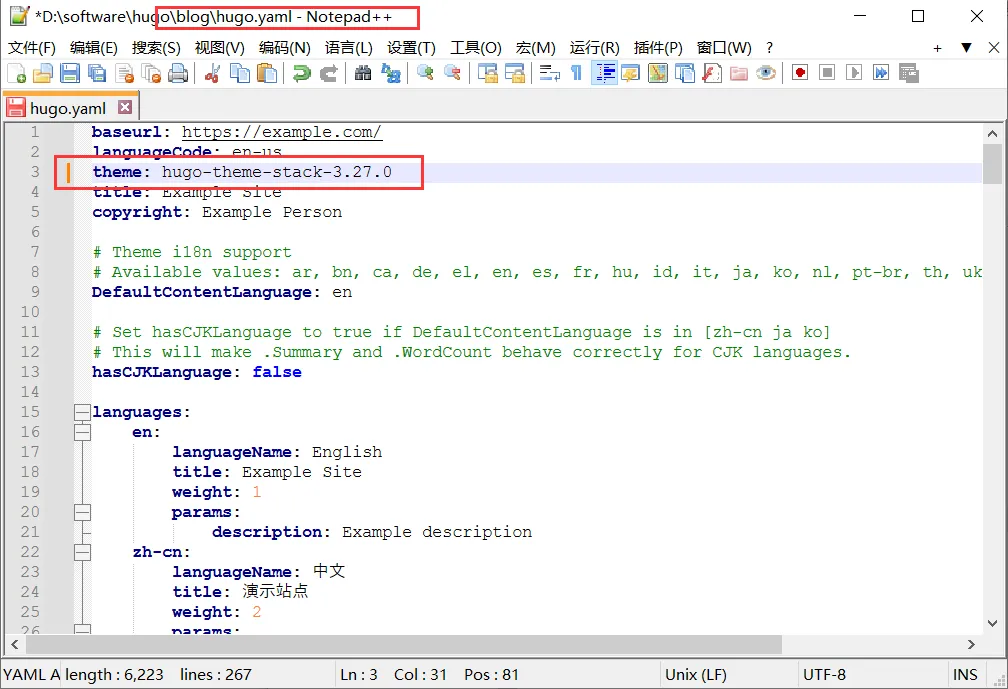Collapse the zh-cn section fold marker

tap(82, 552)
